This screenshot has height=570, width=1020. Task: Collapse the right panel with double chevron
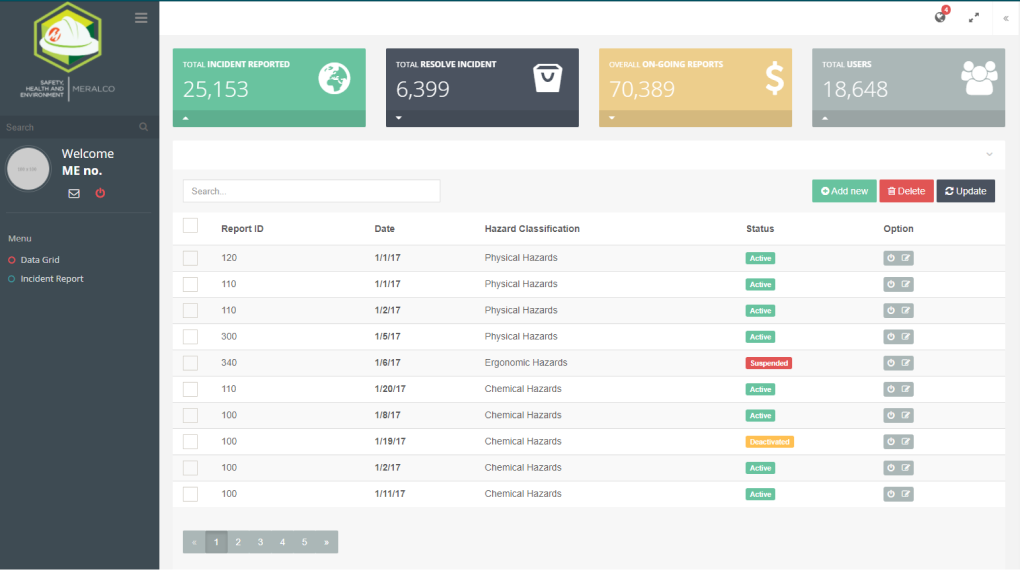coord(1005,18)
